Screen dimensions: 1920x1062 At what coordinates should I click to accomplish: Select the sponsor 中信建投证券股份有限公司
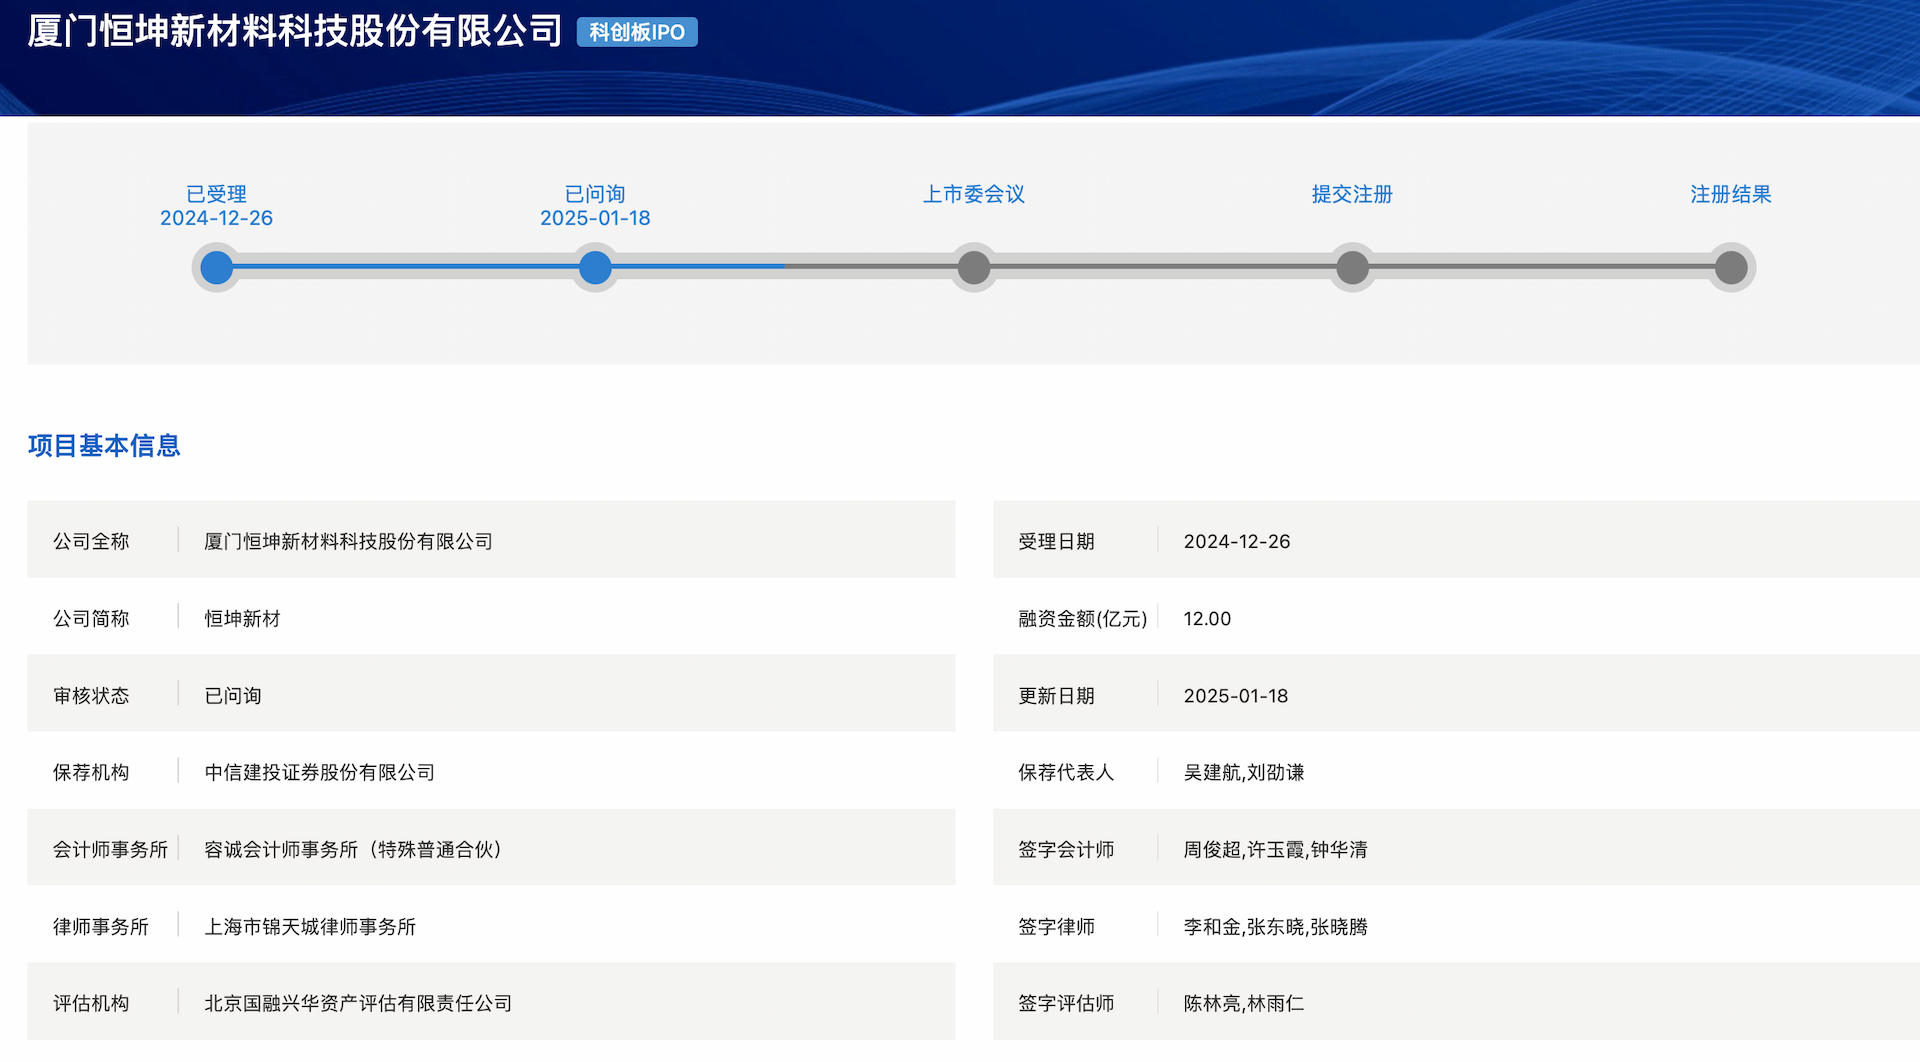[x=319, y=772]
